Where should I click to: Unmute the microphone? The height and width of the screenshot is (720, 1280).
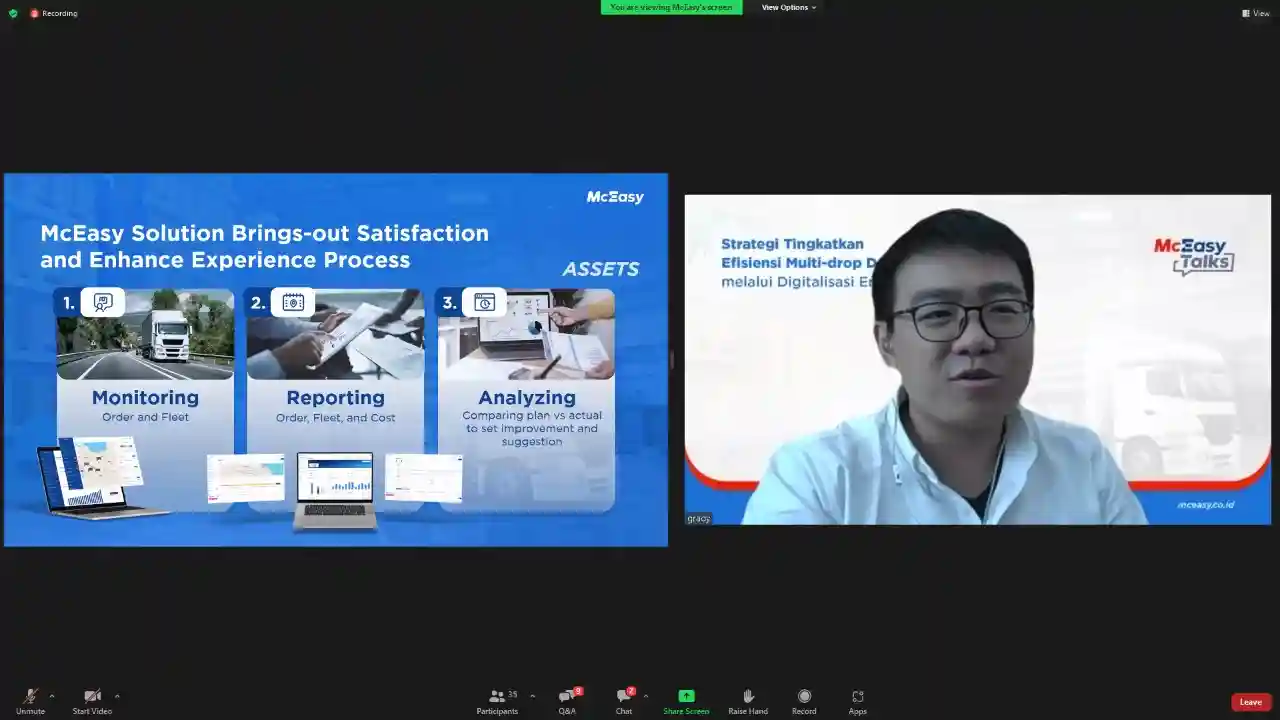[30, 701]
